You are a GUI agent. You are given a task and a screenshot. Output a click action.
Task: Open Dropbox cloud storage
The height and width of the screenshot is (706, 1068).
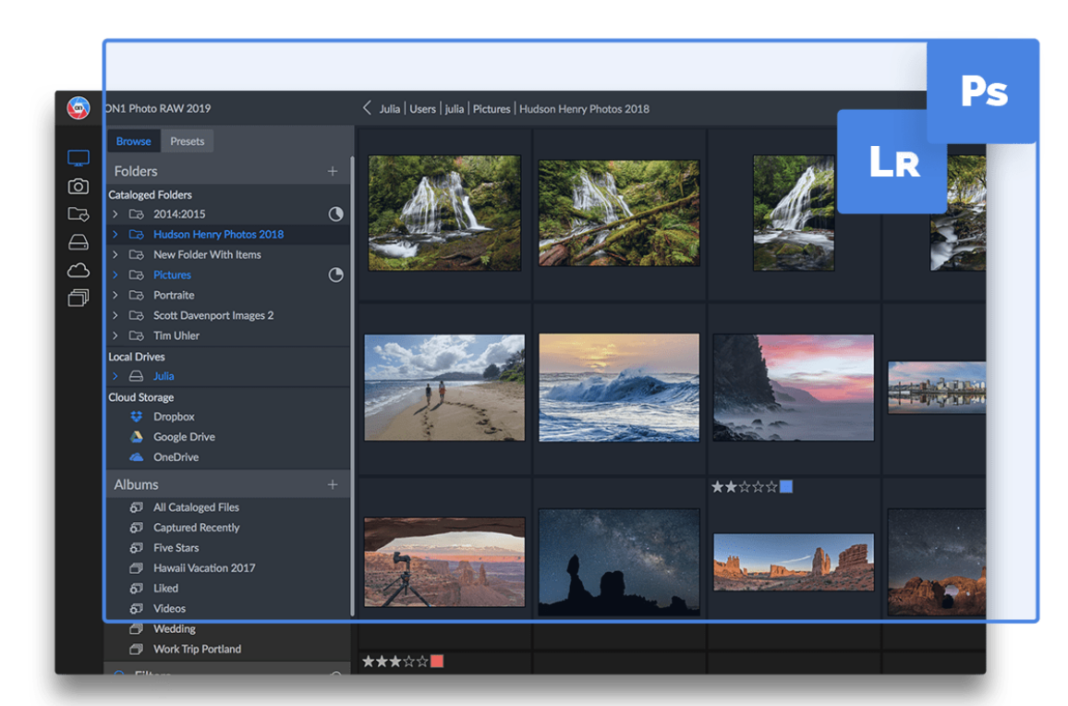(173, 417)
